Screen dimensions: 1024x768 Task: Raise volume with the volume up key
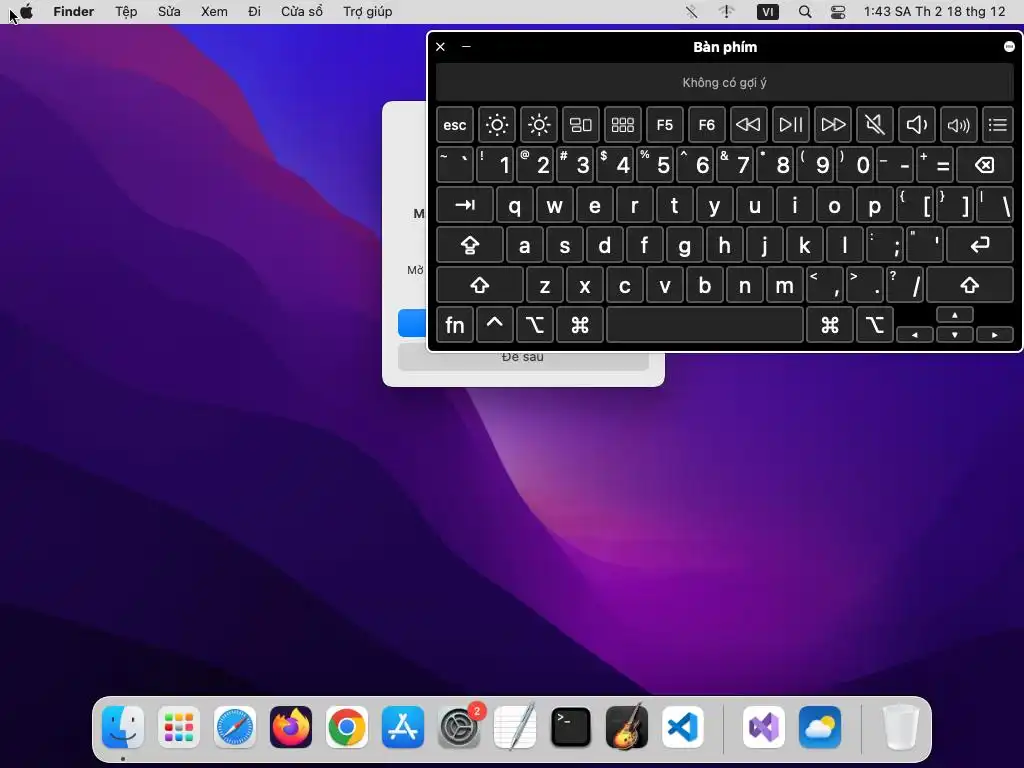[x=959, y=125]
